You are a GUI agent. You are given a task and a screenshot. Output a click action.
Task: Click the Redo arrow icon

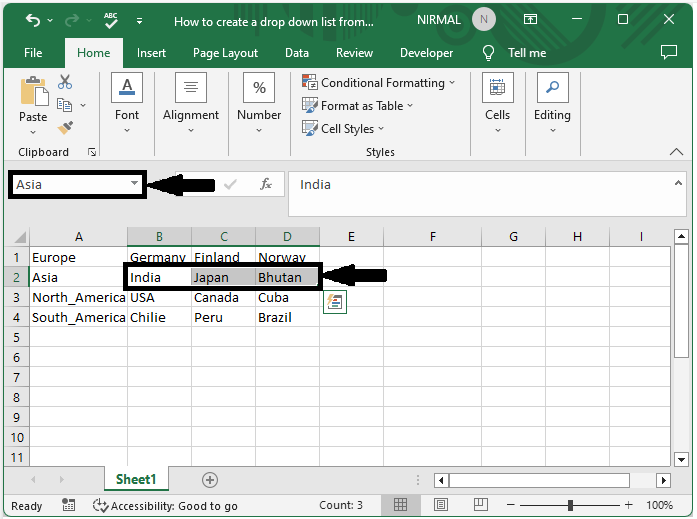tap(72, 20)
